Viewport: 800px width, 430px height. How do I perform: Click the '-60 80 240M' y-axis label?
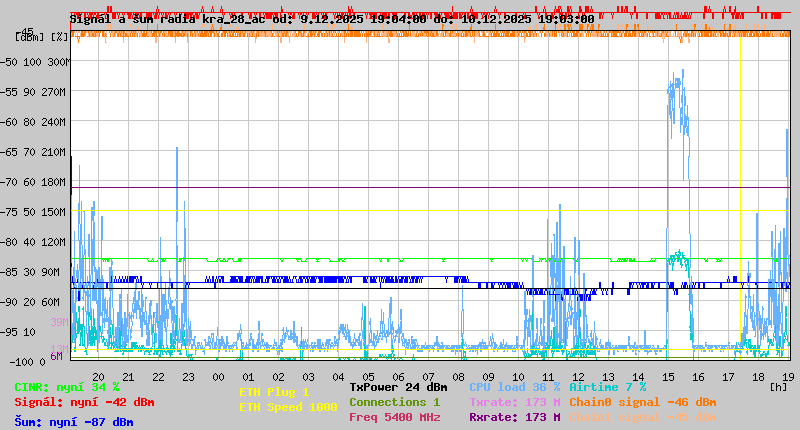[x=33, y=122]
